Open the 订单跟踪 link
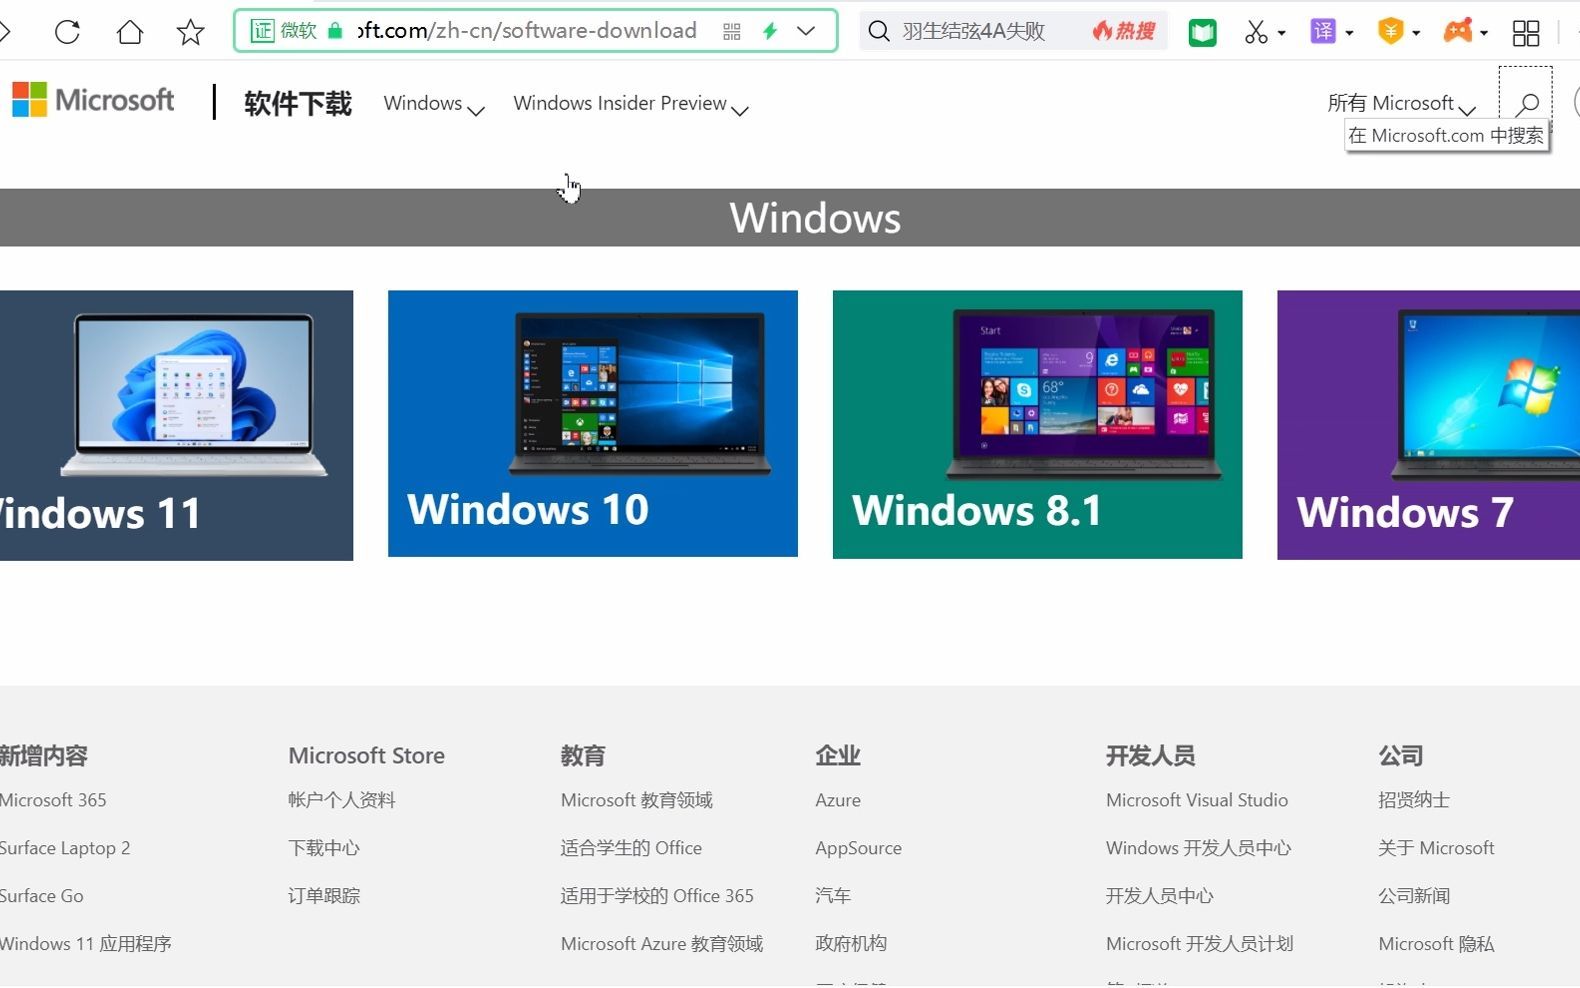Image resolution: width=1580 pixels, height=988 pixels. (324, 896)
